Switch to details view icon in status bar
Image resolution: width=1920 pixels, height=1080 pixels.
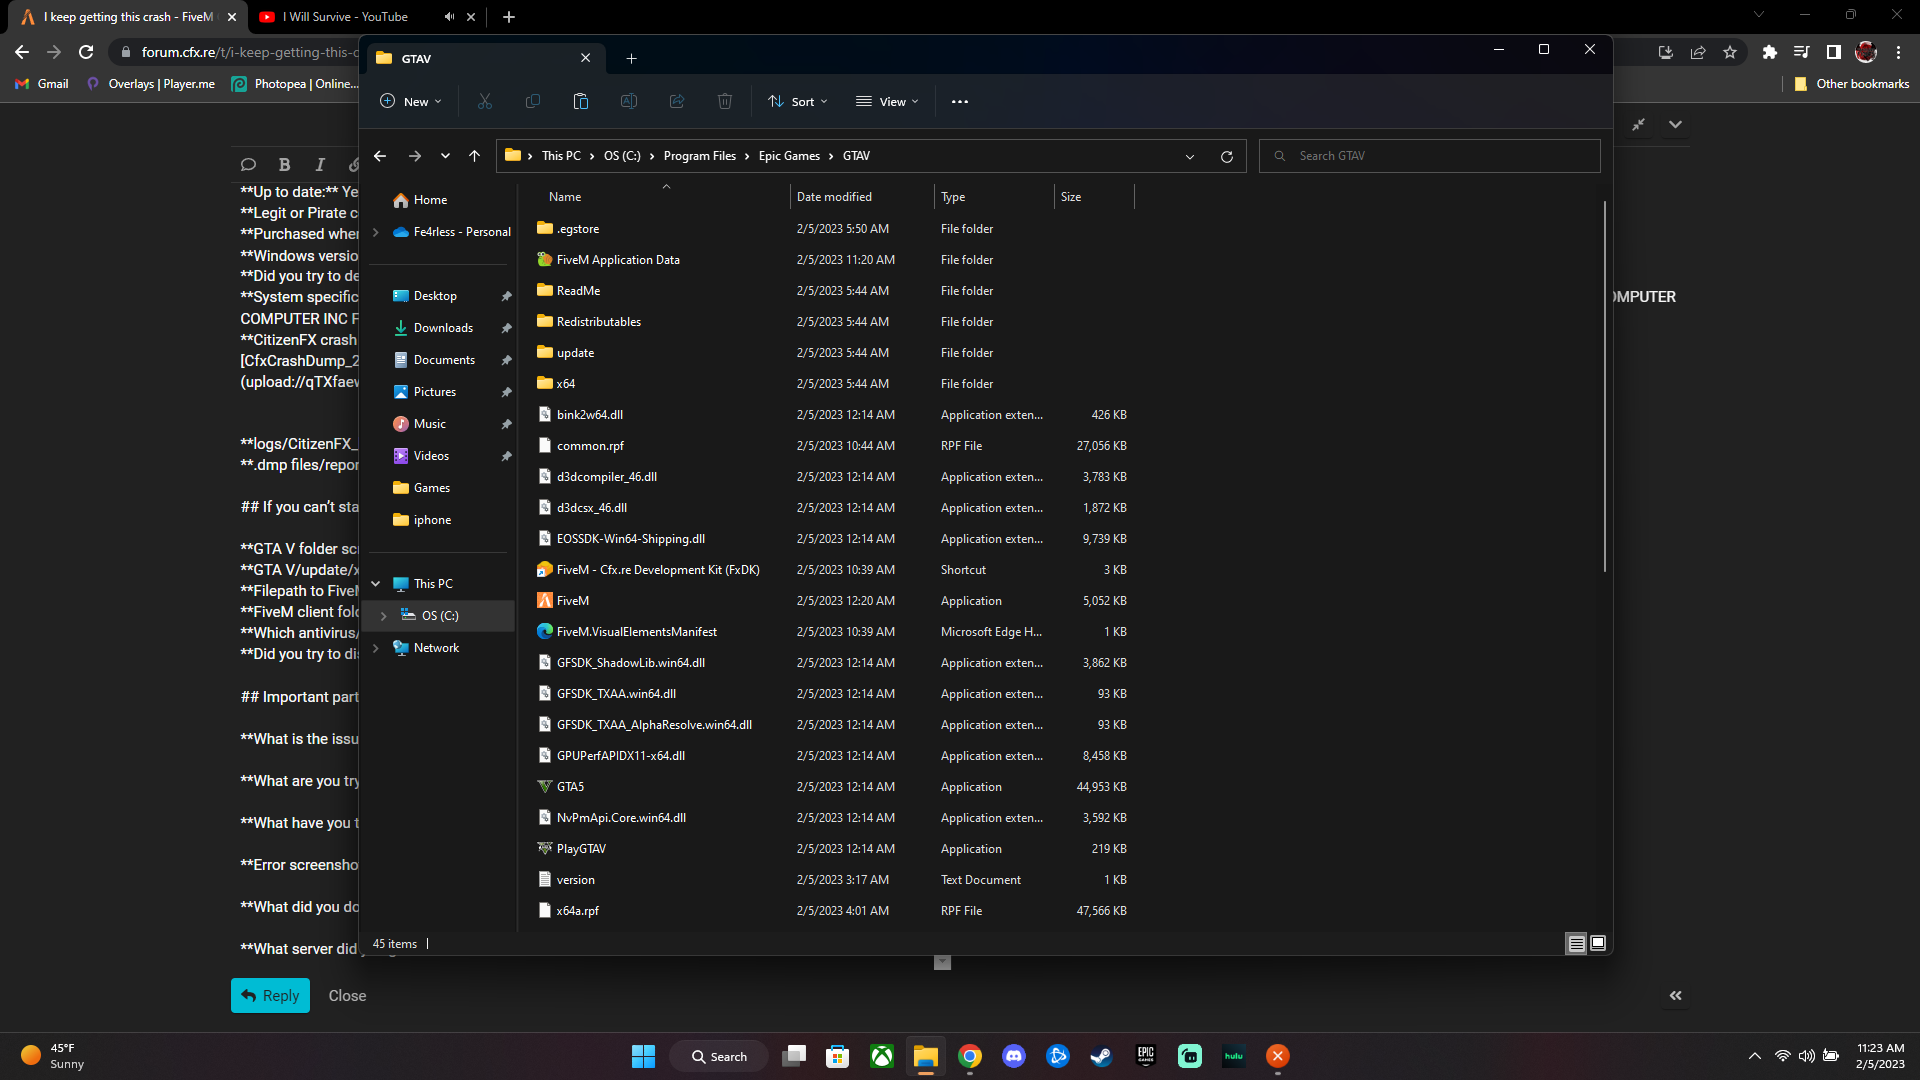(1576, 943)
